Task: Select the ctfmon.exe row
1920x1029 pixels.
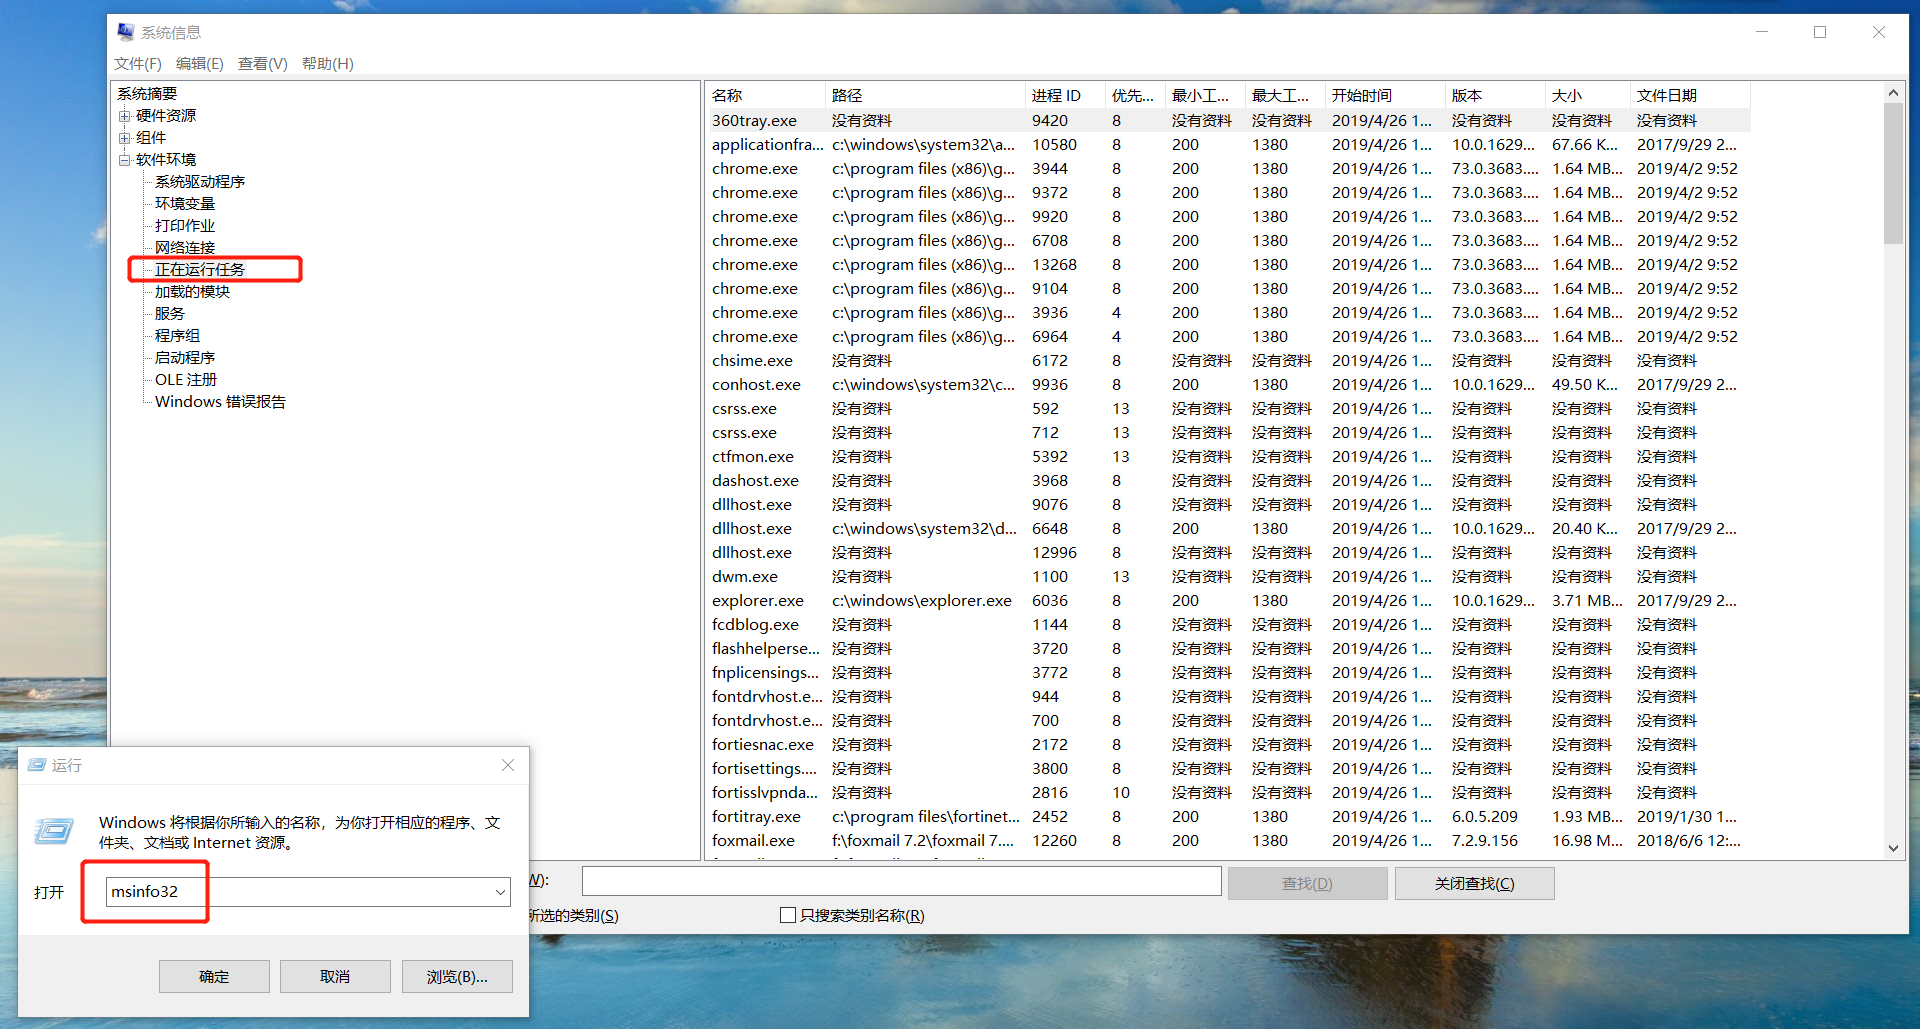Action: (1229, 456)
